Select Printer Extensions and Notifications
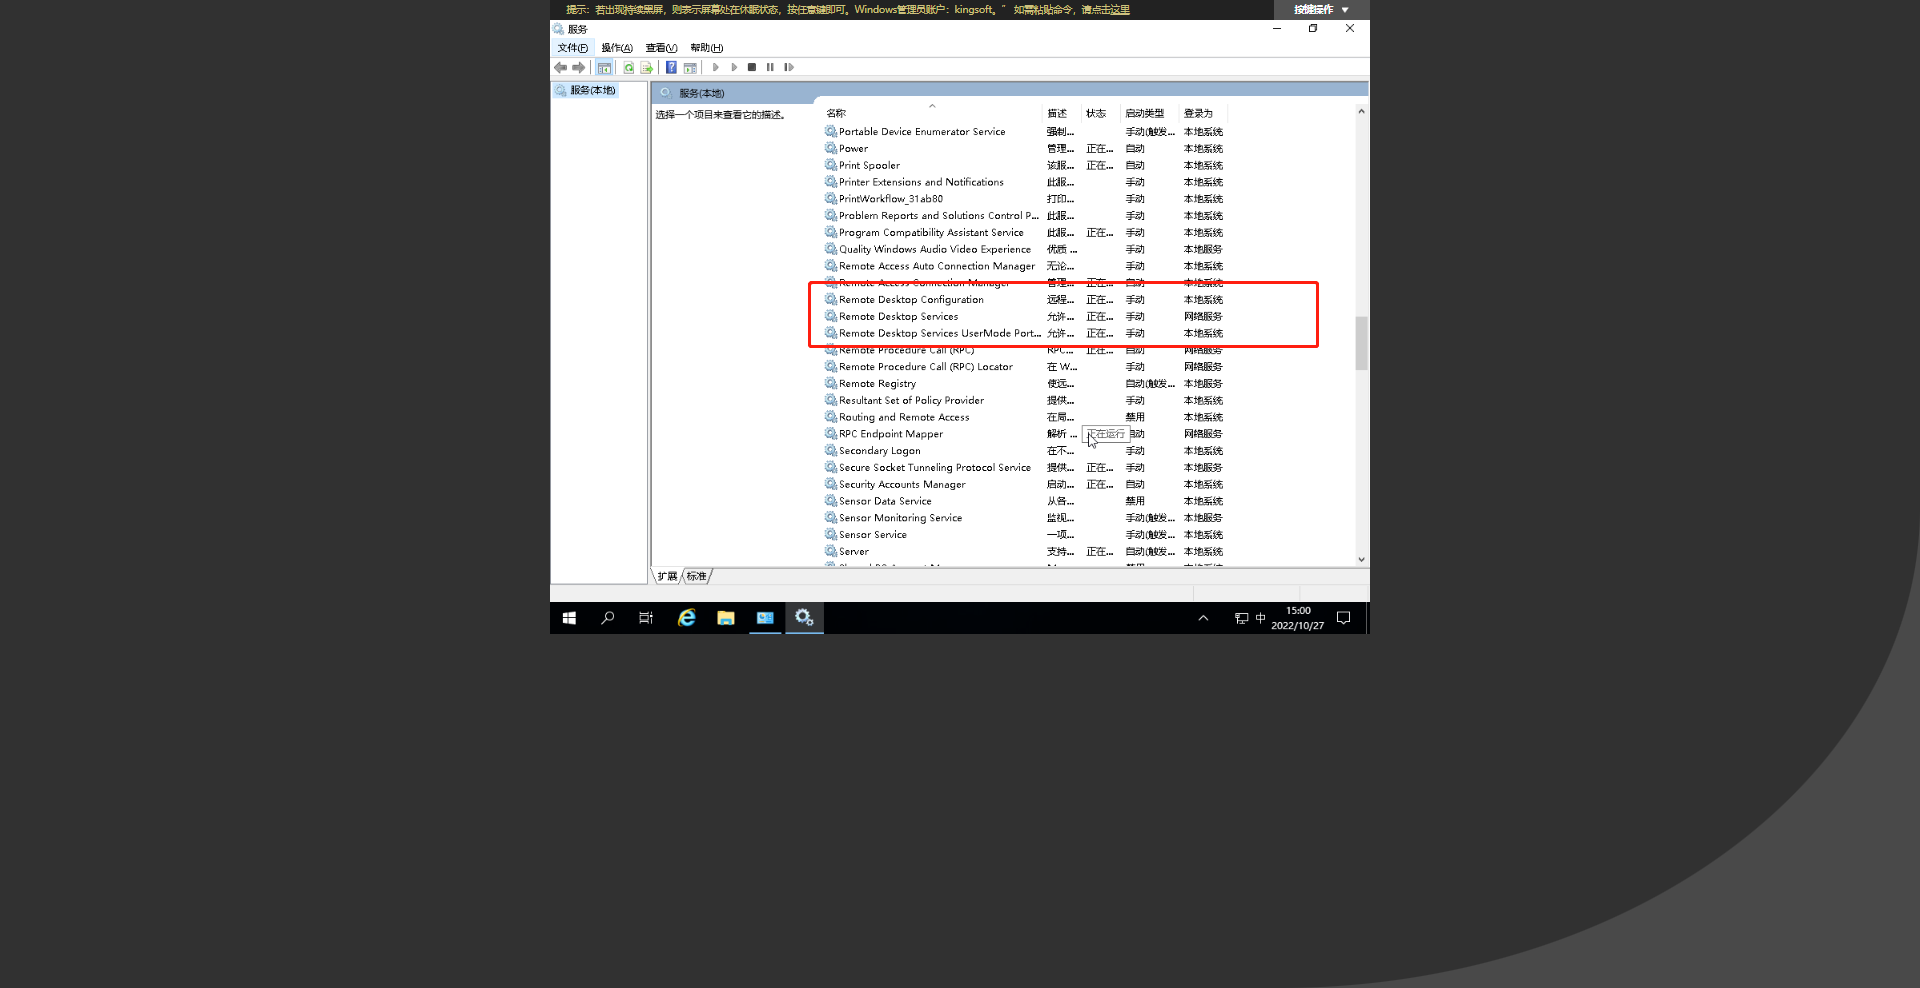The image size is (1920, 988). (x=1025, y=182)
